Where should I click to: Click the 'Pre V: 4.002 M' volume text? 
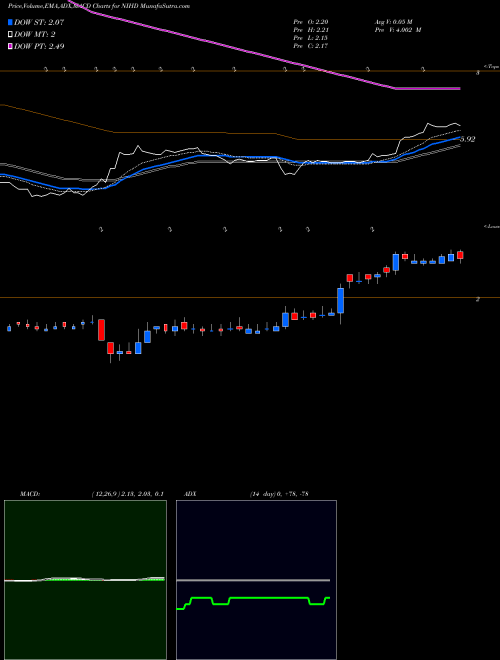coord(398,30)
